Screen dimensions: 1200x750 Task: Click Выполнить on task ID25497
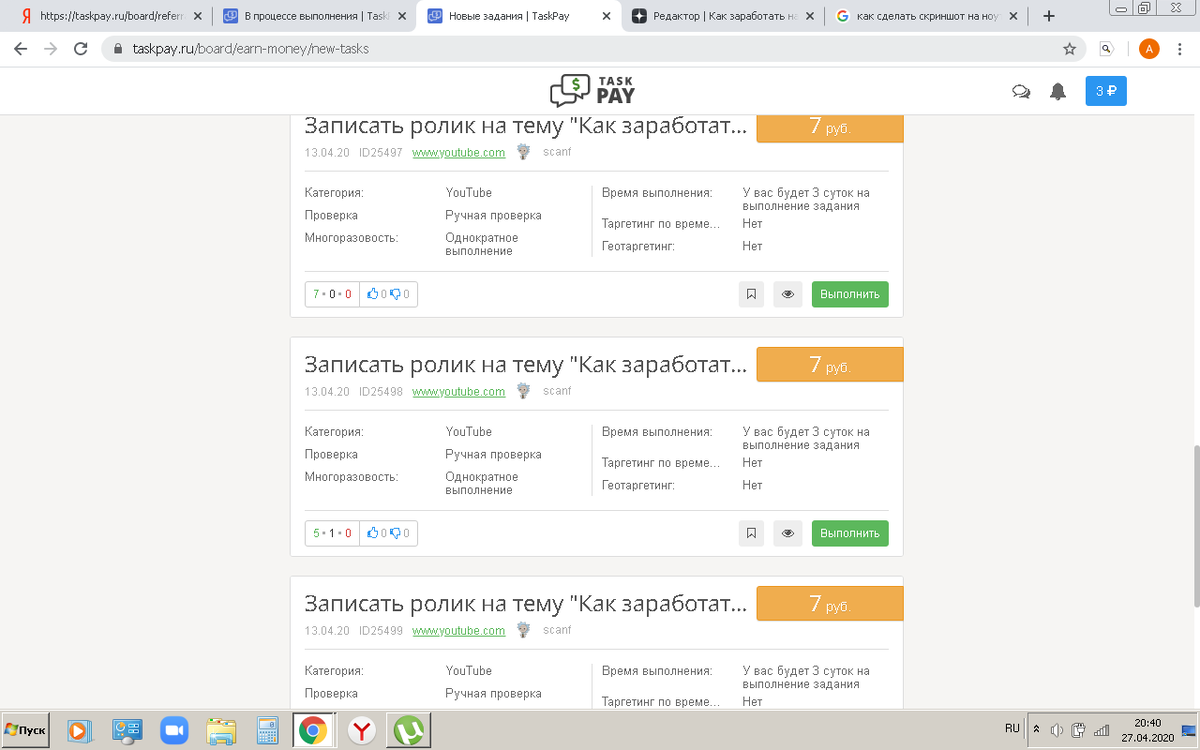[x=850, y=294]
